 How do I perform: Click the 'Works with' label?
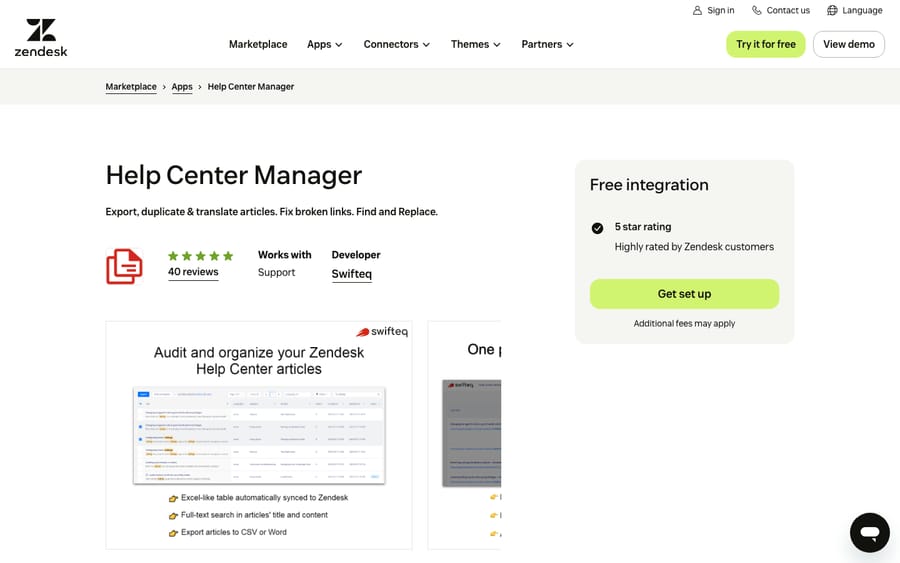(285, 255)
